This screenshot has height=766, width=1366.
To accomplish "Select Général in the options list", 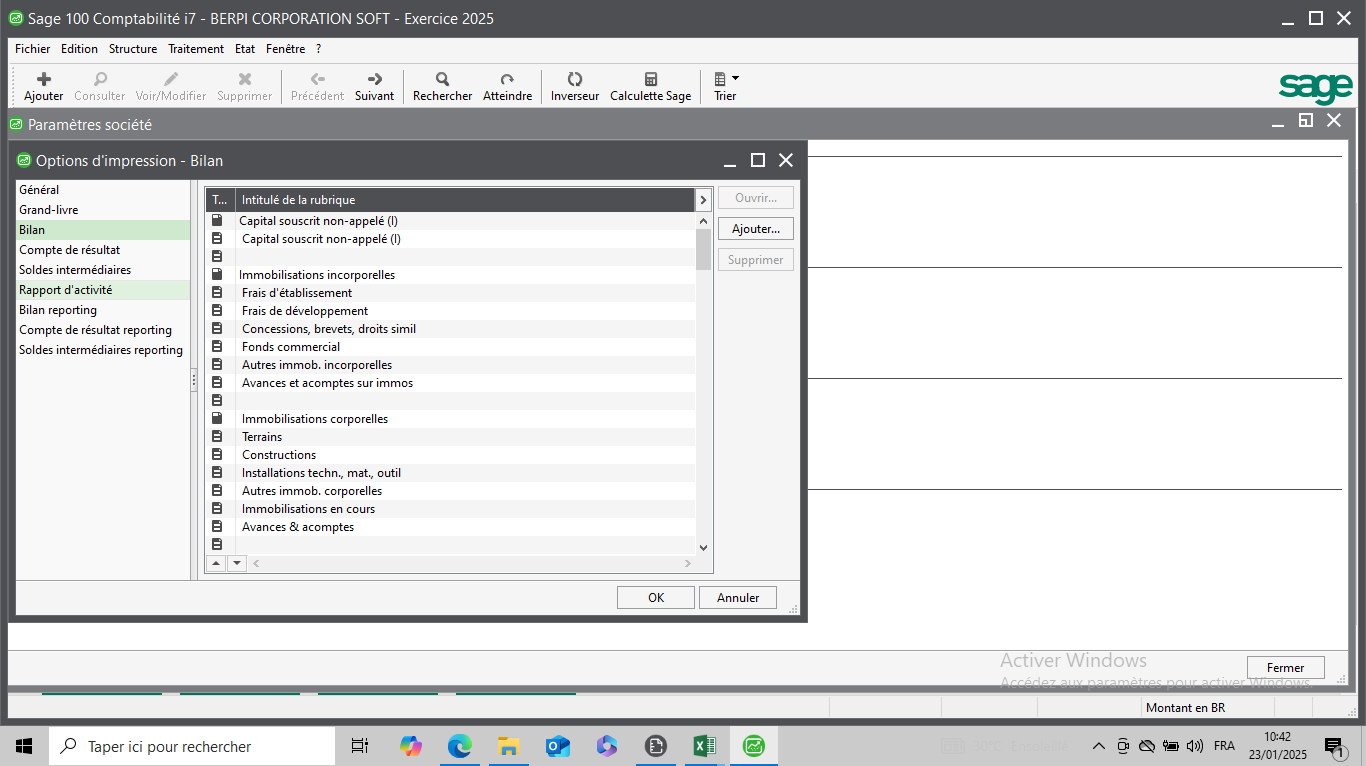I will coord(103,190).
